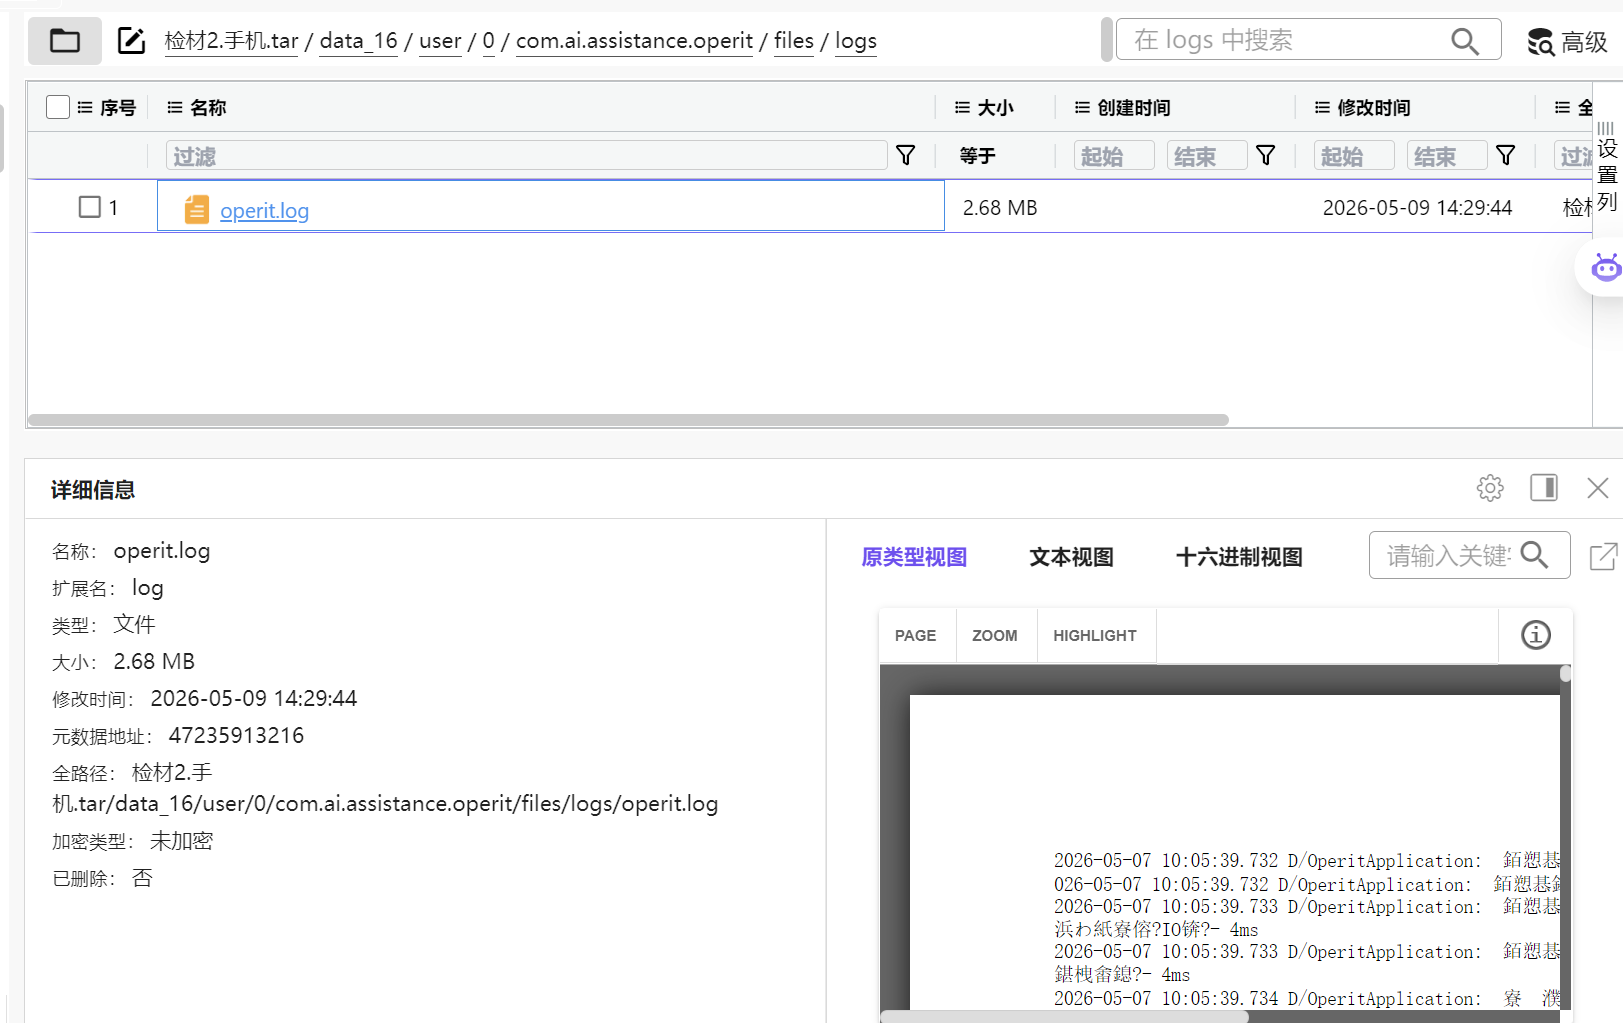Click creation time end (结束) field
Screen dimensions: 1623x1023
(x=1207, y=156)
